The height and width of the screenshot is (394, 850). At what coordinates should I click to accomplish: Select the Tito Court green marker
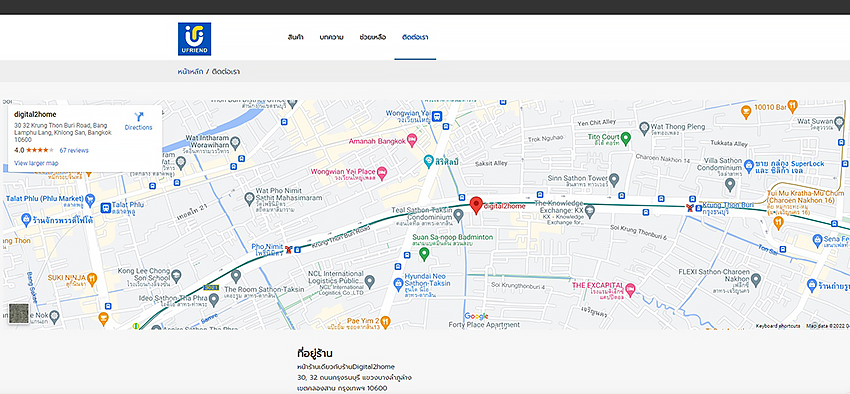(x=626, y=138)
